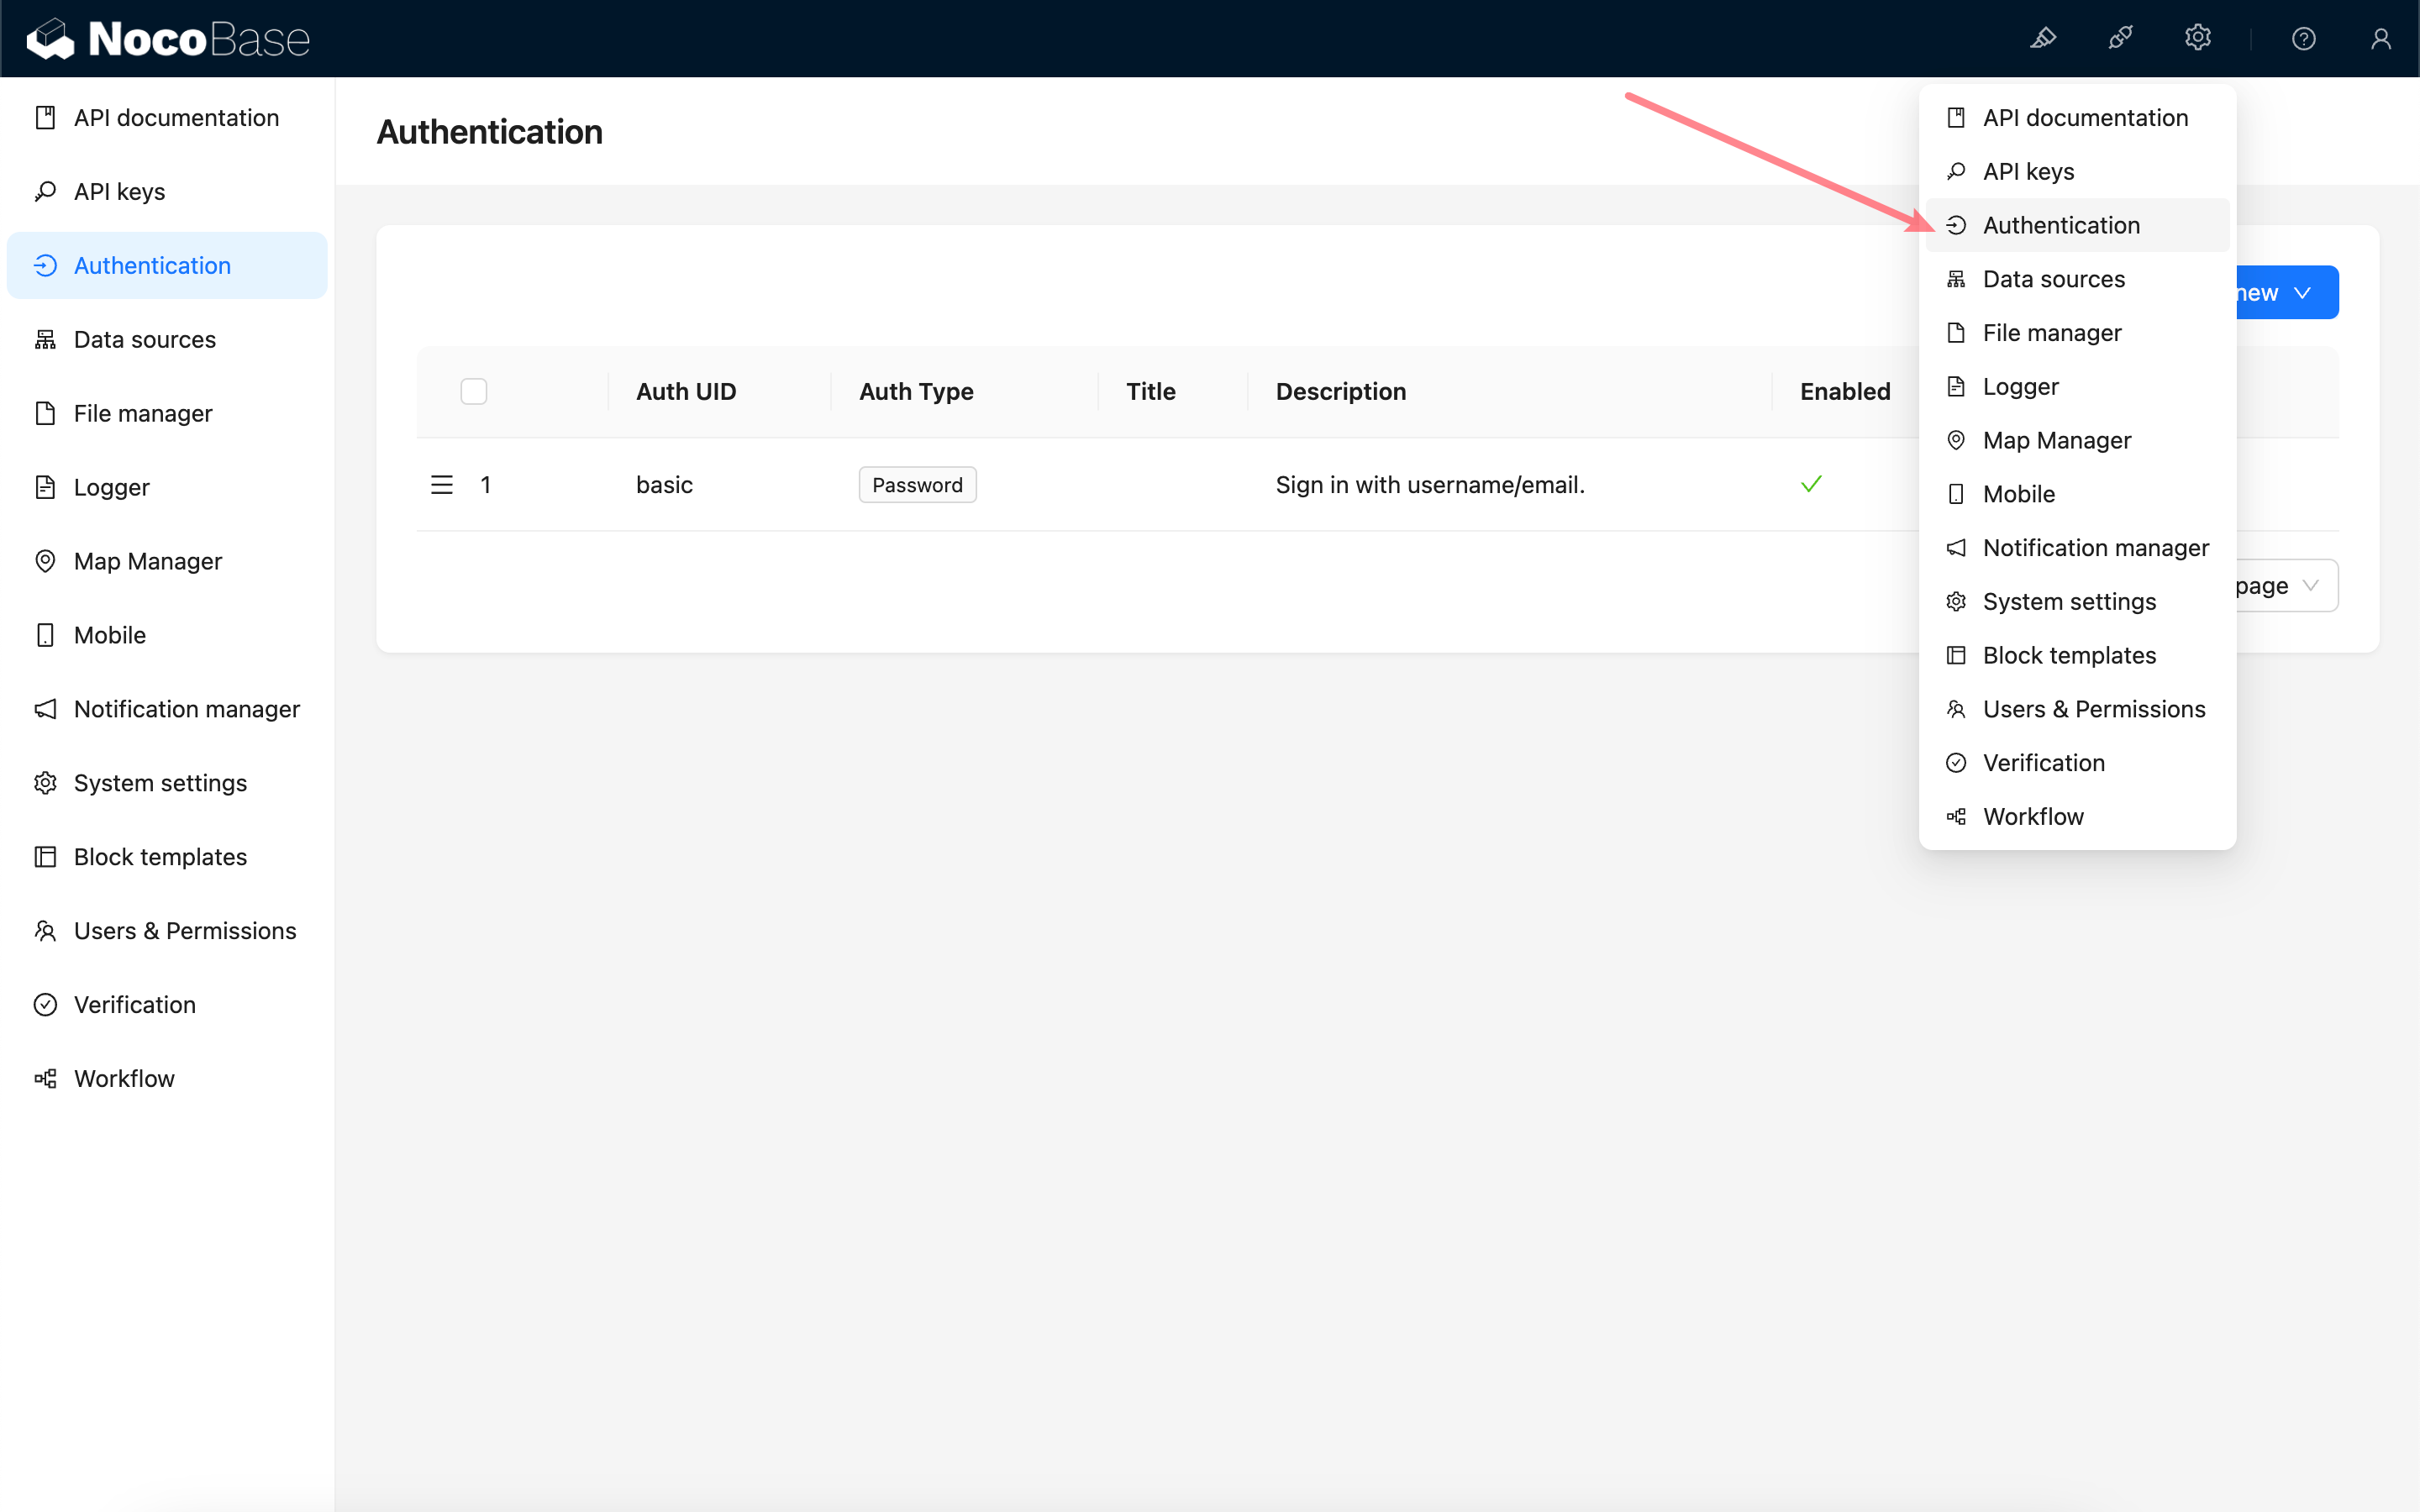Open API keys in left sidebar

119,191
